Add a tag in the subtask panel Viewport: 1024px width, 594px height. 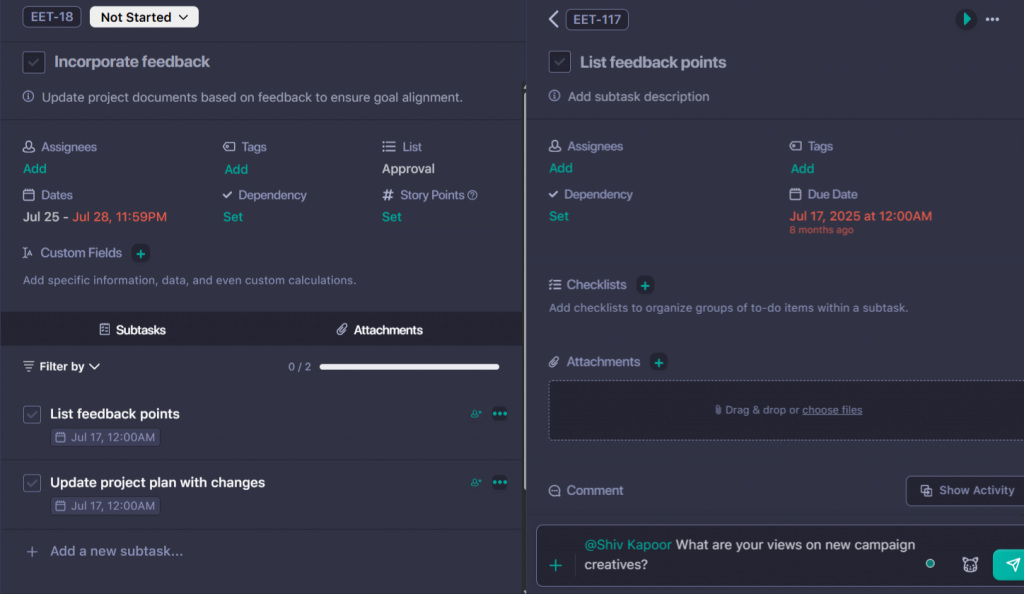[802, 168]
